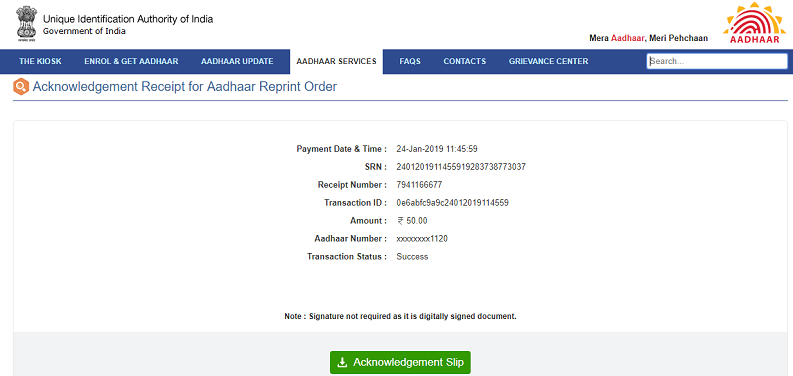Image resolution: width=793 pixels, height=376 pixels.
Task: Open ENROL & GET AADHAAR menu
Action: tap(131, 61)
